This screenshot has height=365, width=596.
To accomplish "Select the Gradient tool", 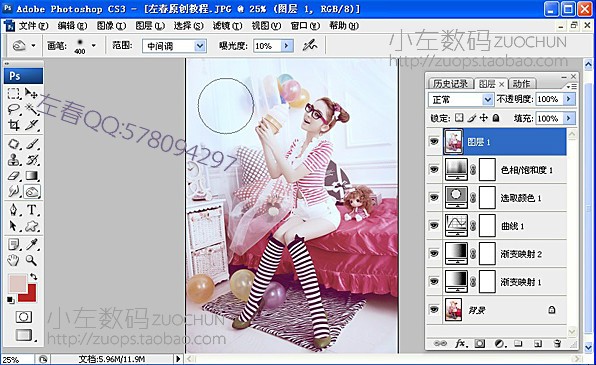I will click(x=32, y=176).
